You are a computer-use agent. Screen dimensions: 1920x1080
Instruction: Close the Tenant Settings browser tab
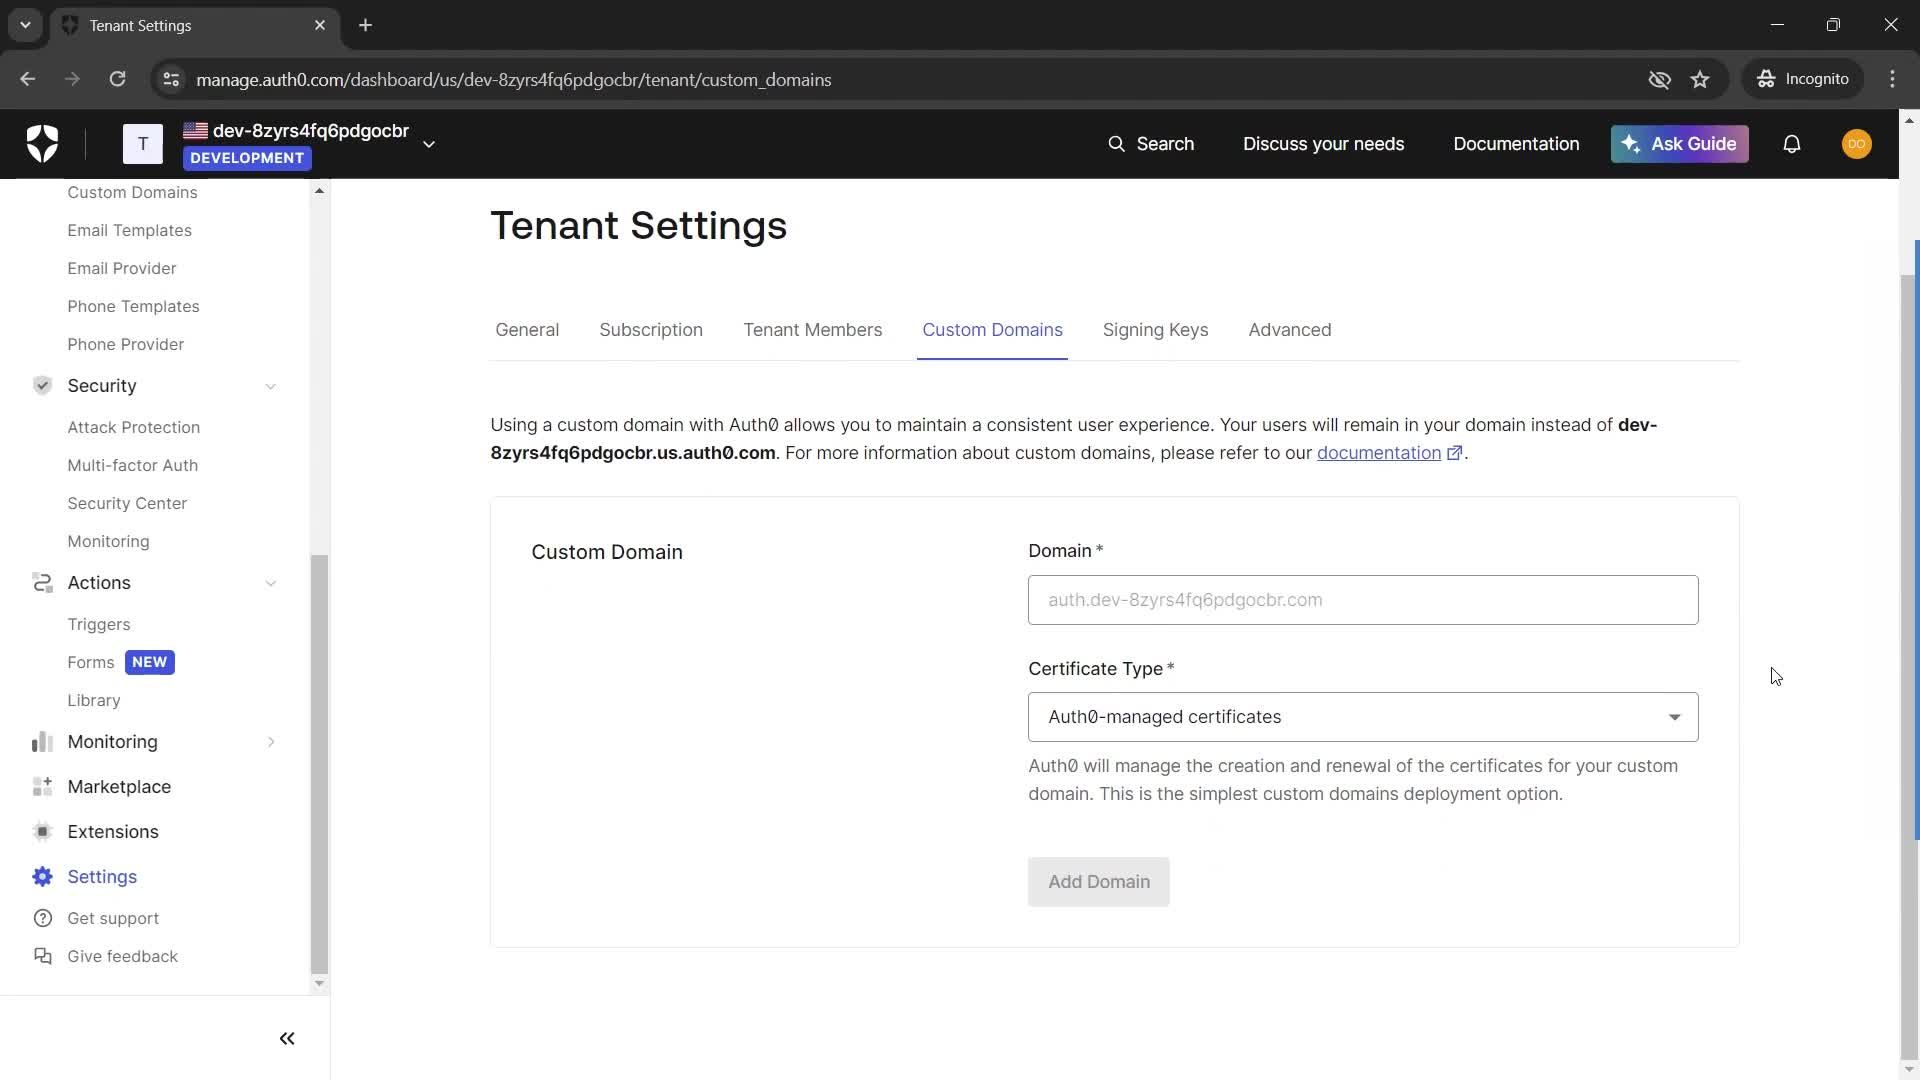[320, 25]
